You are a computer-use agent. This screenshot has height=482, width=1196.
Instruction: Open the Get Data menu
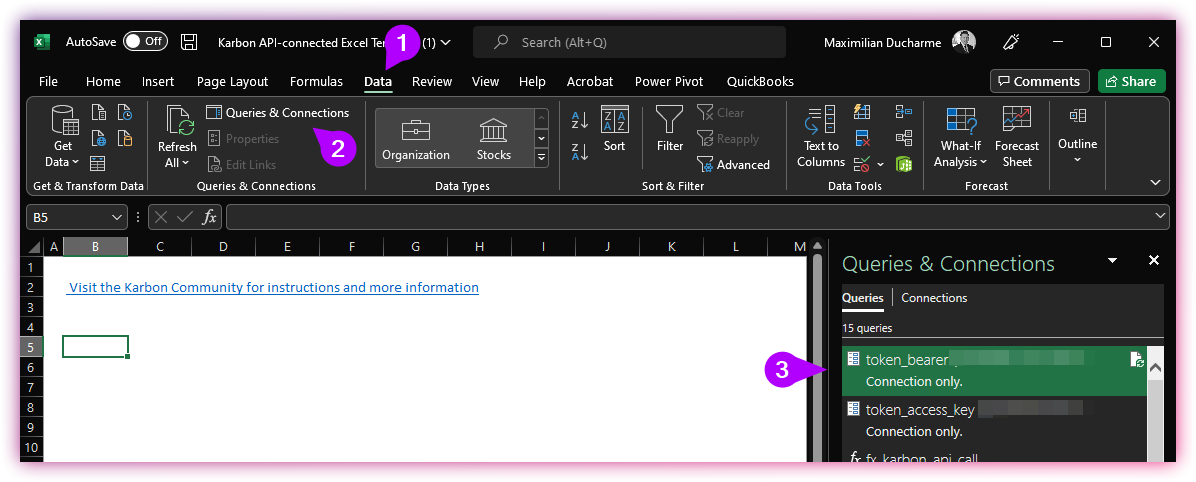coord(63,137)
